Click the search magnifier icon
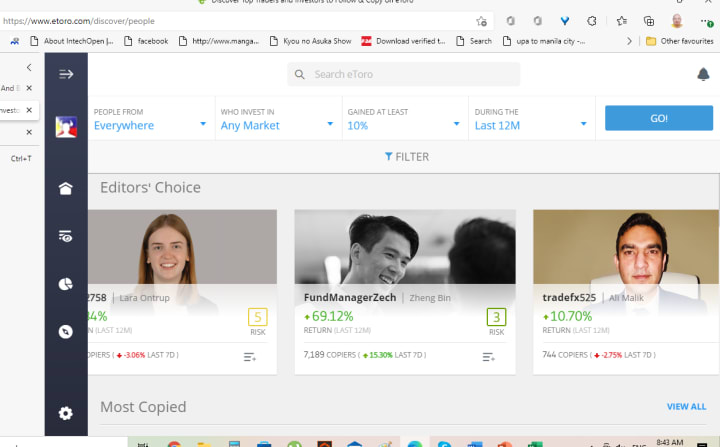This screenshot has width=720, height=447. click(299, 74)
